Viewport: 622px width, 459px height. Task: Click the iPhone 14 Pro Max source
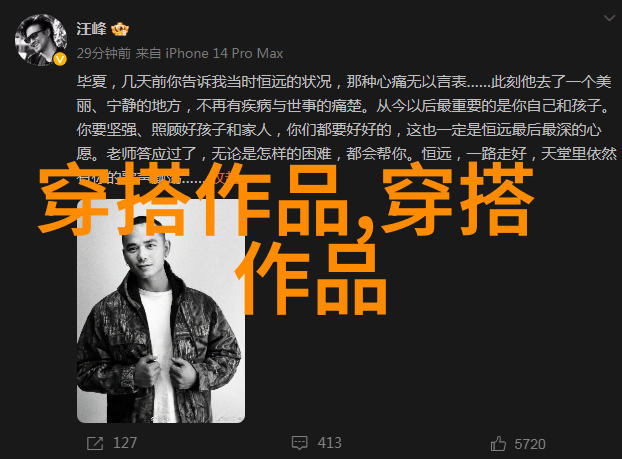224,53
